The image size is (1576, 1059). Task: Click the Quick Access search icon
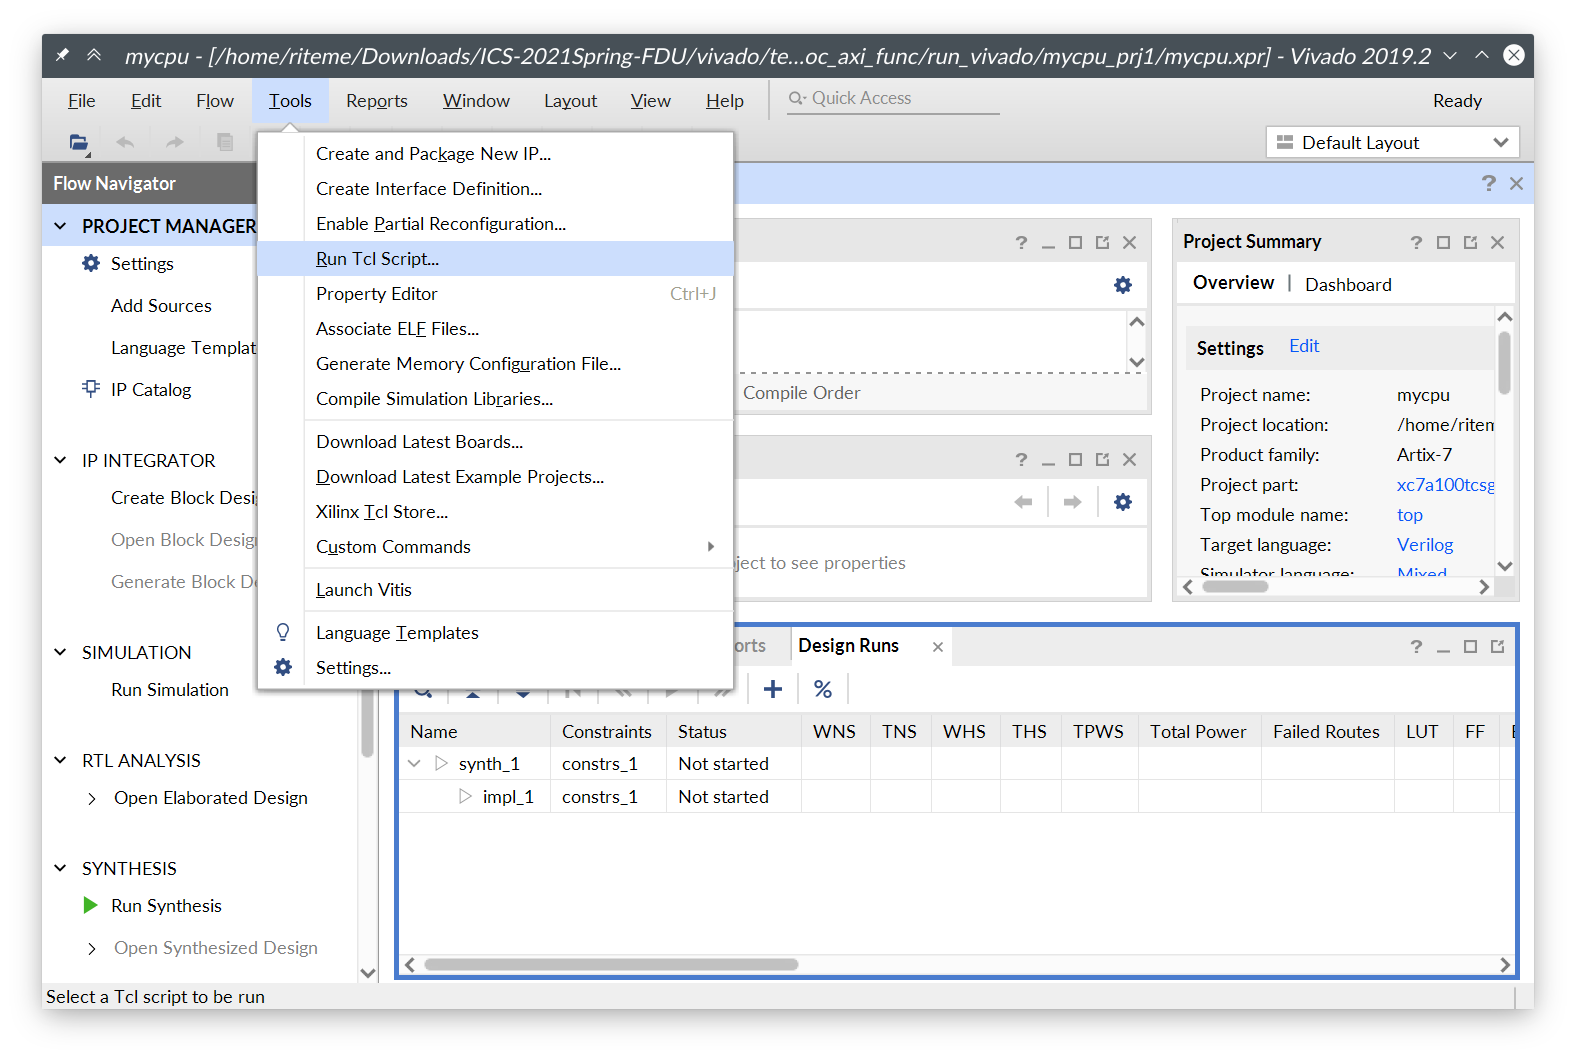point(797,98)
